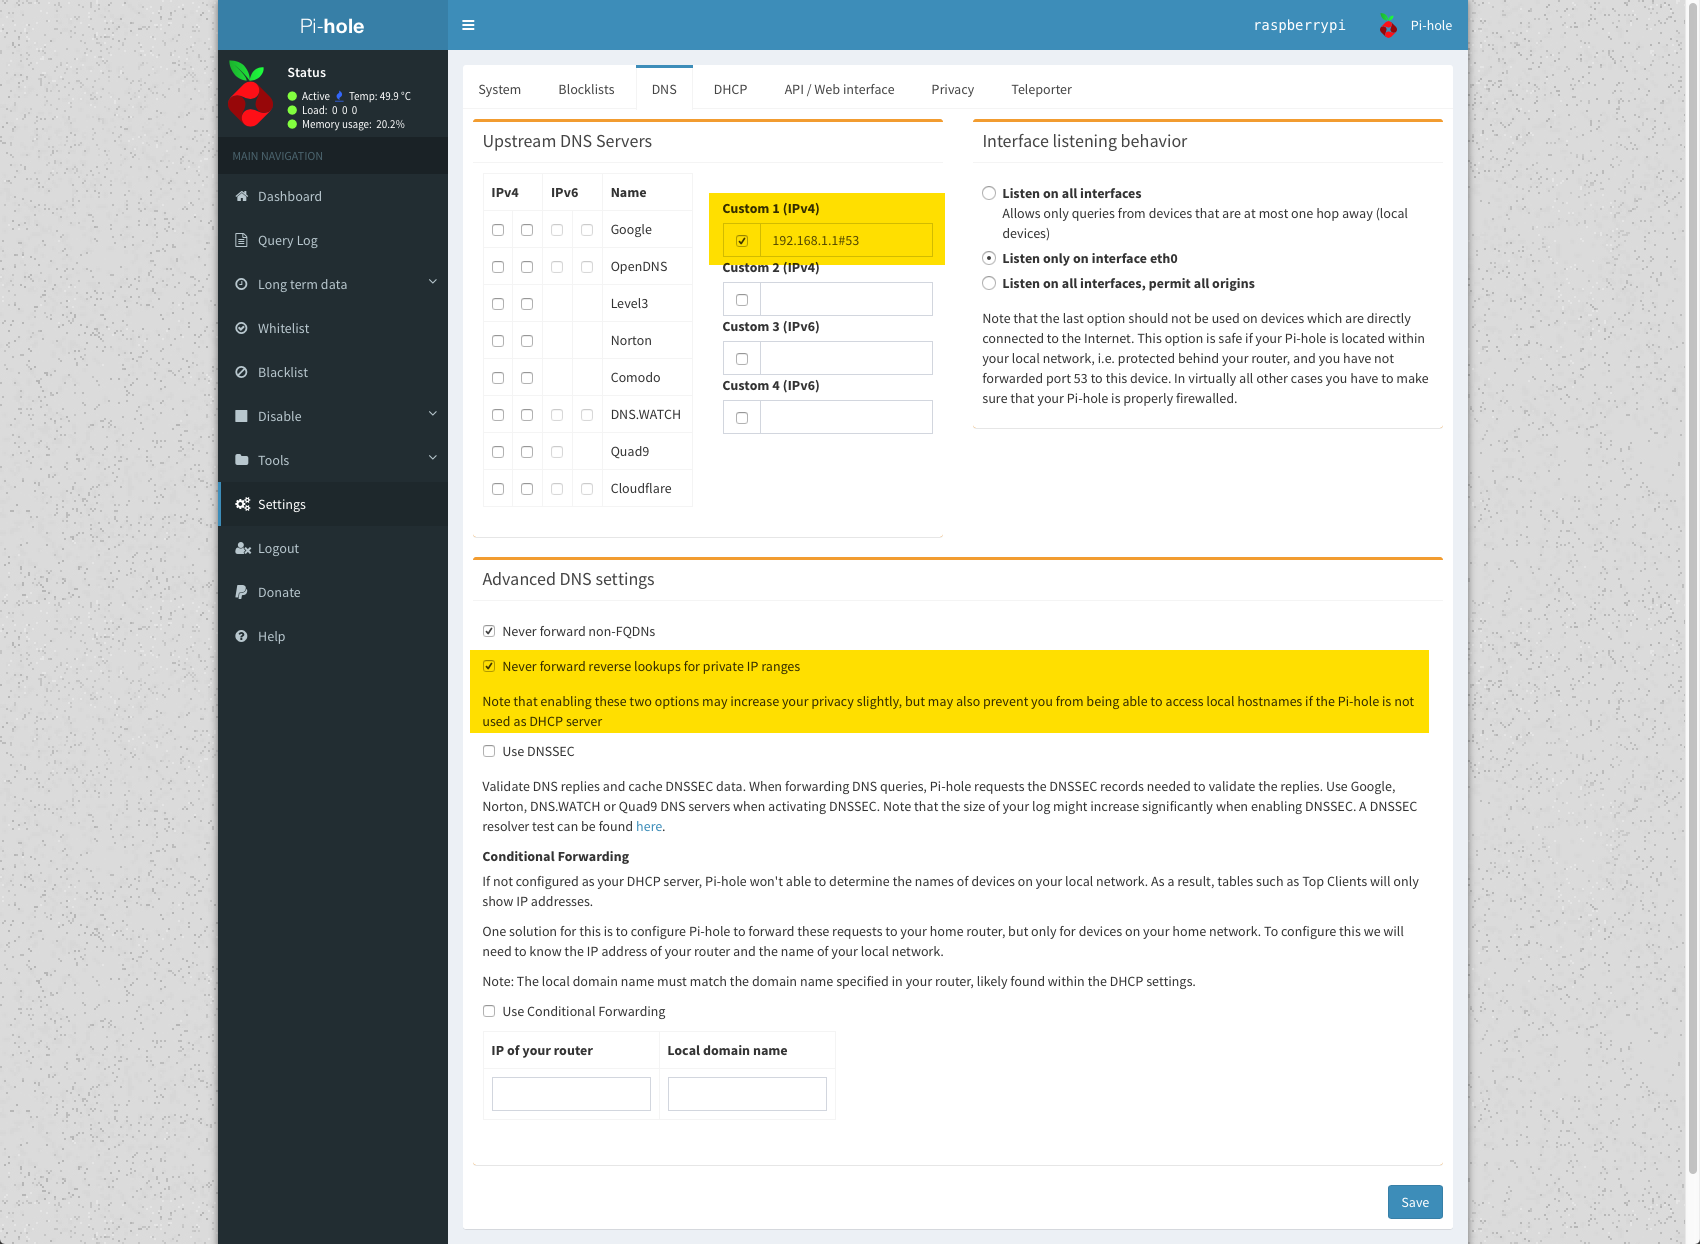Screen dimensions: 1700x1244
Task: Click the Long term data clock icon
Action: (242, 284)
